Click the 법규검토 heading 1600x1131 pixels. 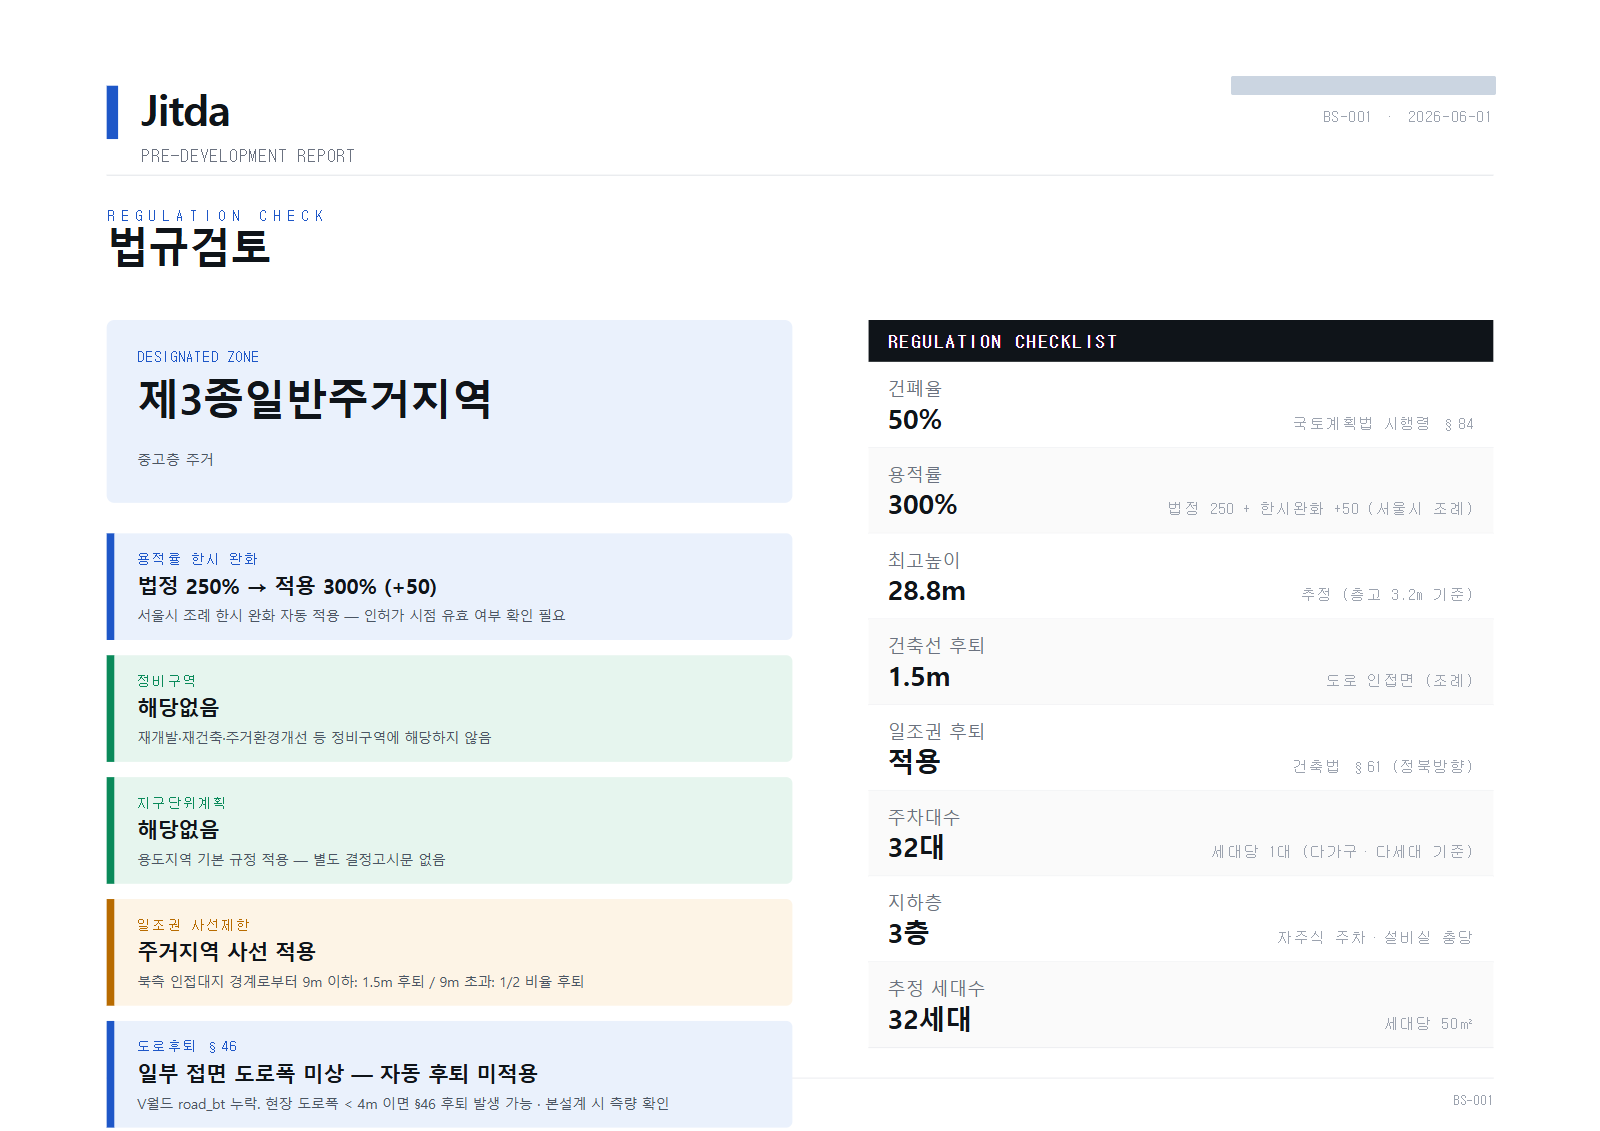coord(189,247)
